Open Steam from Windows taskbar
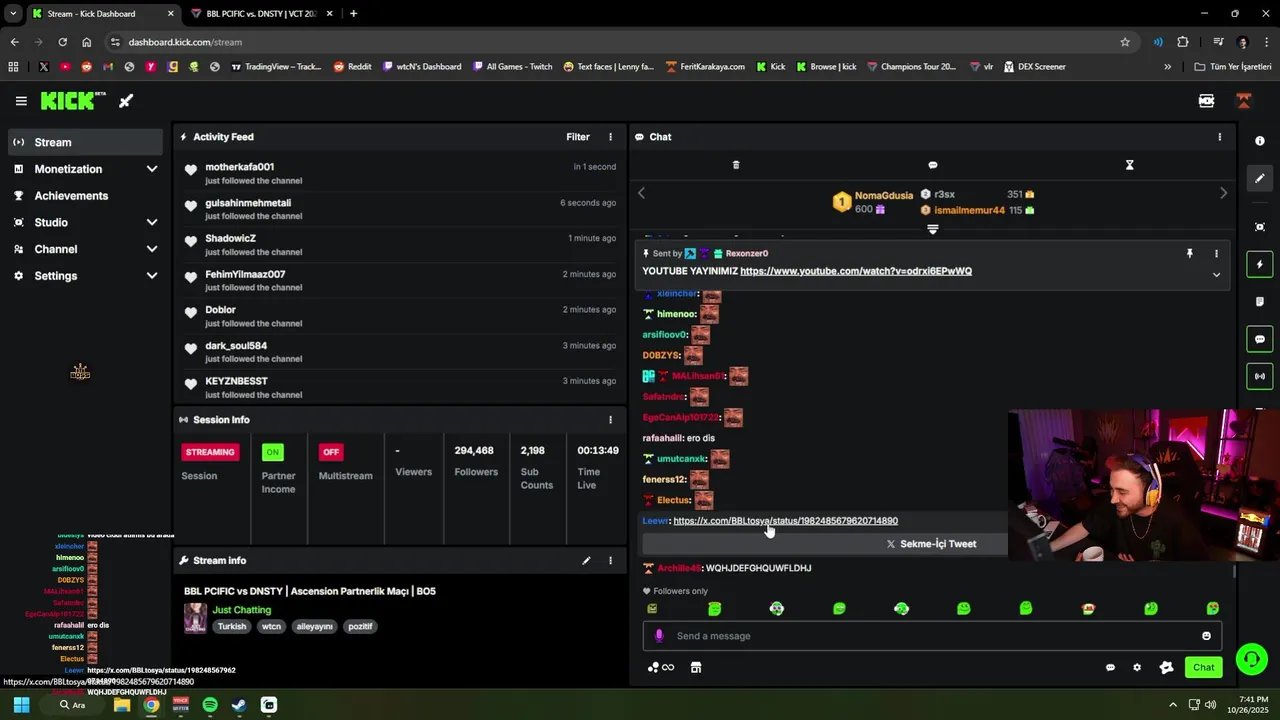Image resolution: width=1280 pixels, height=720 pixels. (x=239, y=705)
